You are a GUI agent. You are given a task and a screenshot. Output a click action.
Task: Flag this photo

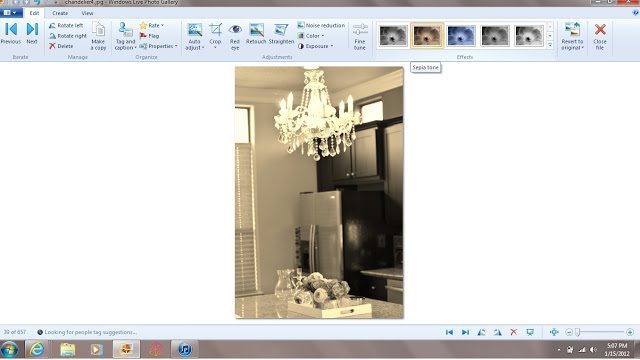149,36
